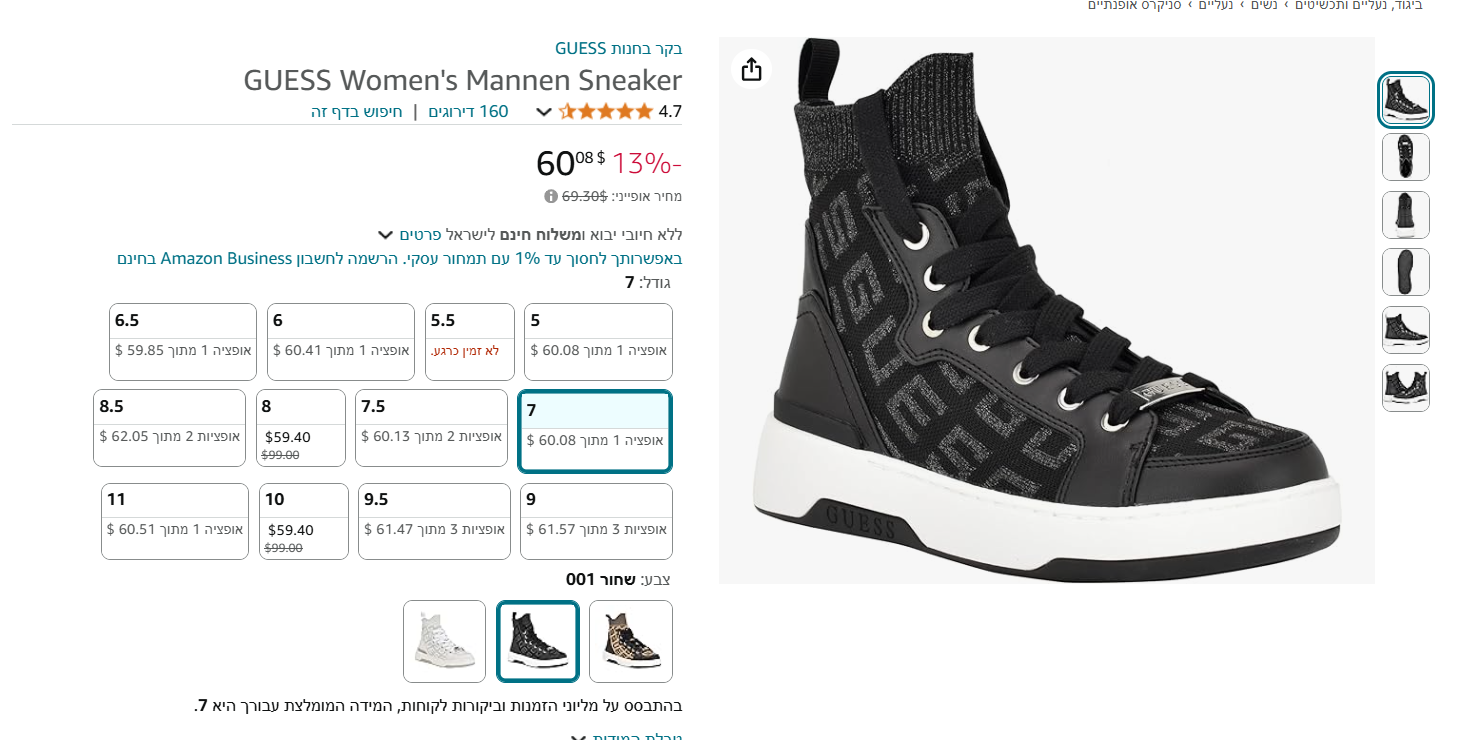Visit the GUESS store link
This screenshot has width=1469, height=740.
click(x=619, y=48)
